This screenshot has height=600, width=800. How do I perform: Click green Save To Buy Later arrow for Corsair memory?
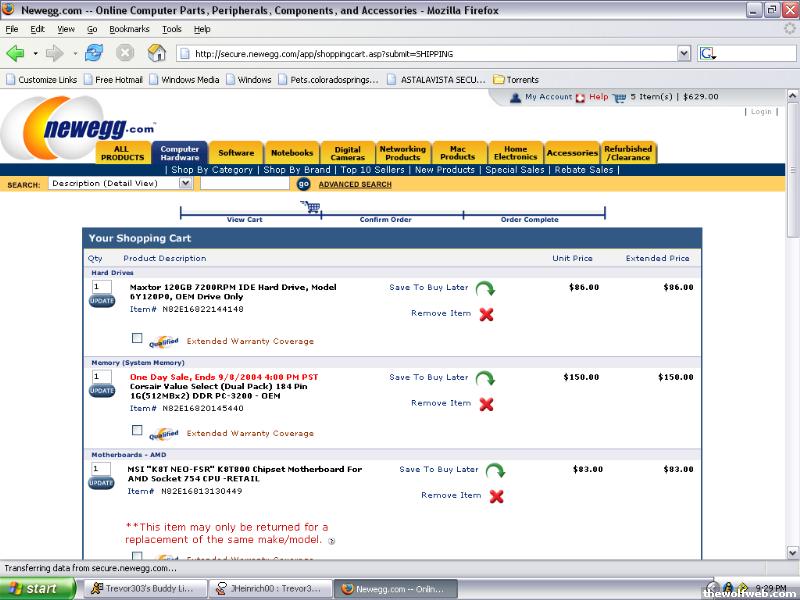(x=485, y=379)
